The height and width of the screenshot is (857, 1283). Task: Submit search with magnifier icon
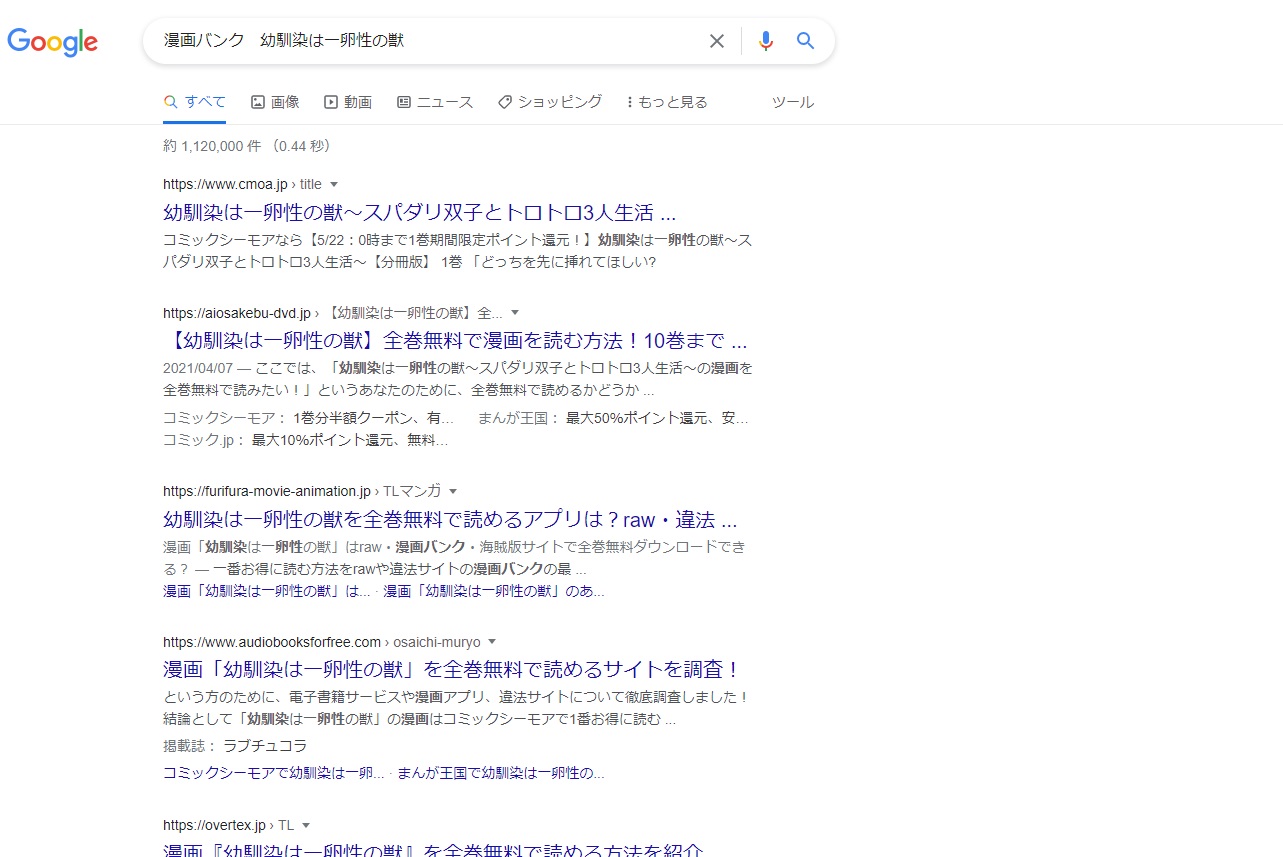806,41
